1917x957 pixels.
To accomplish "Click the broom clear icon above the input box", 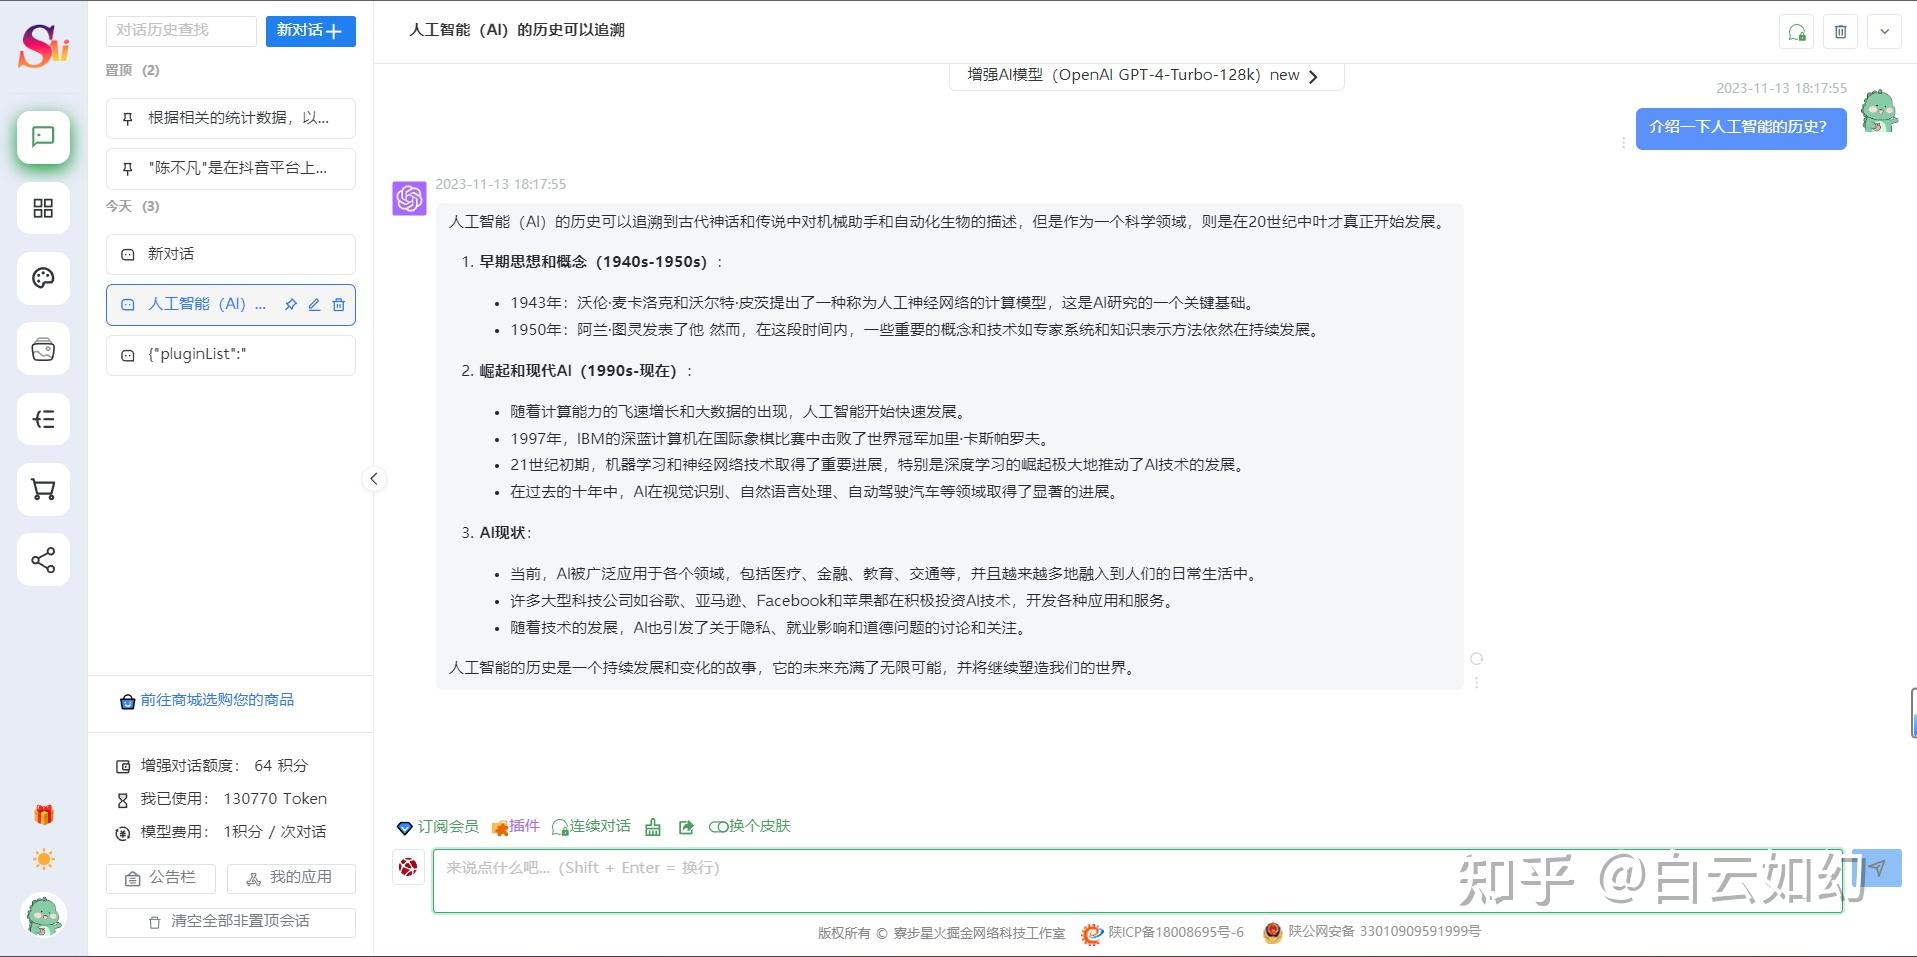I will [x=652, y=827].
